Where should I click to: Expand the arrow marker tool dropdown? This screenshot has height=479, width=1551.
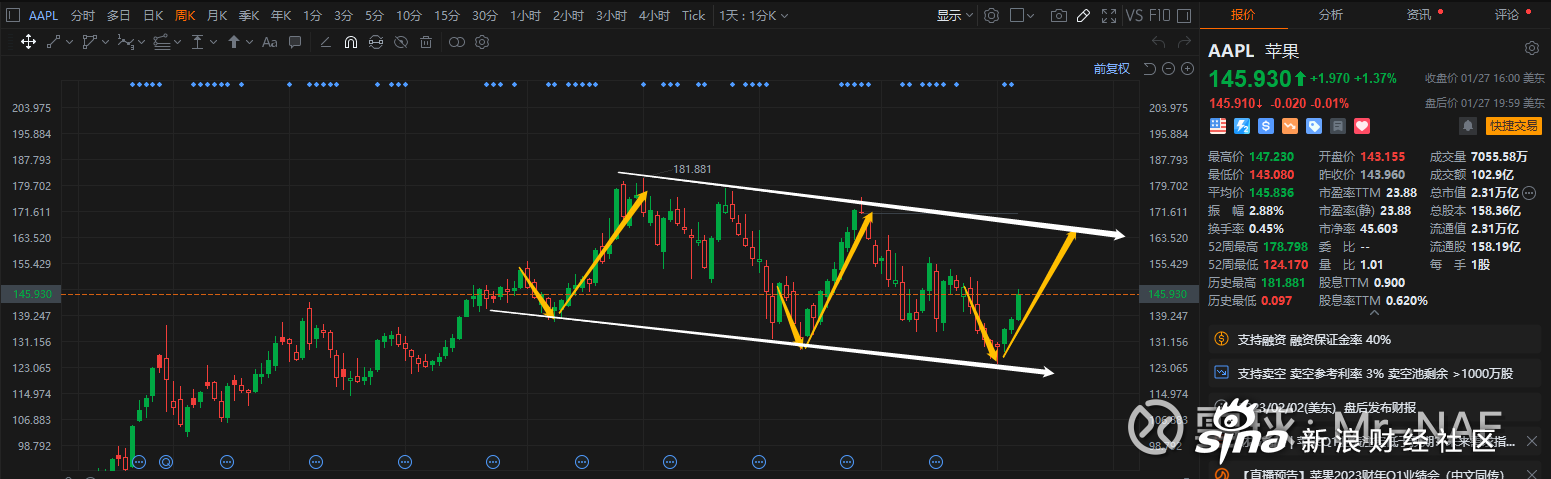click(249, 42)
